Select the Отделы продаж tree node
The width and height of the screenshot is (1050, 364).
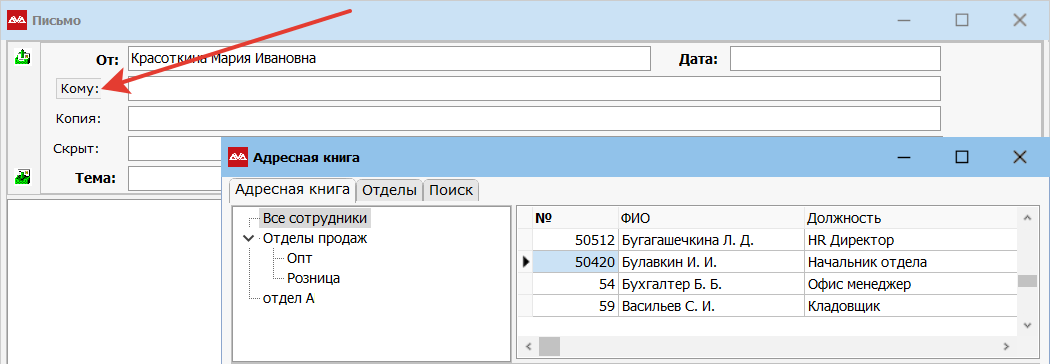click(x=315, y=238)
